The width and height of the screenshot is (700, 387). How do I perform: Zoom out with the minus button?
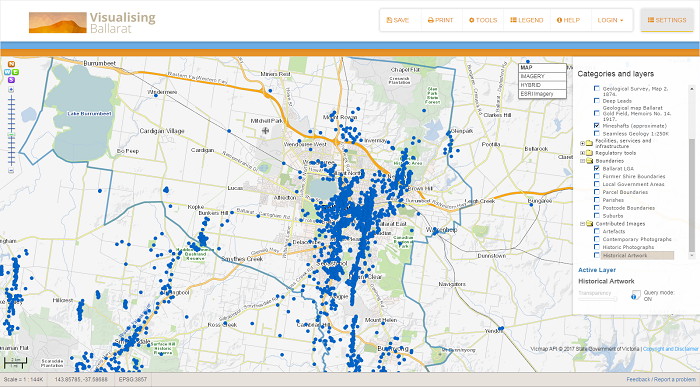point(11,171)
